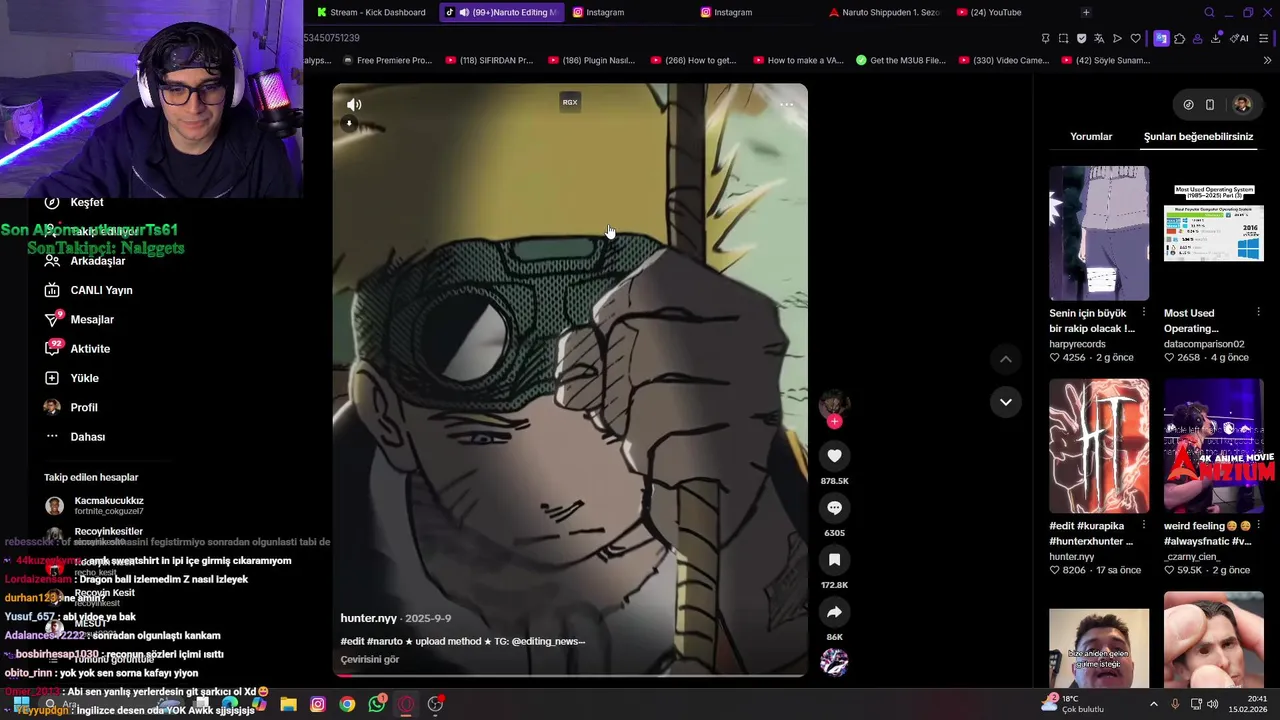Viewport: 1280px width, 720px height.
Task: Open options for the datacomparison02 video
Action: coord(1258,313)
